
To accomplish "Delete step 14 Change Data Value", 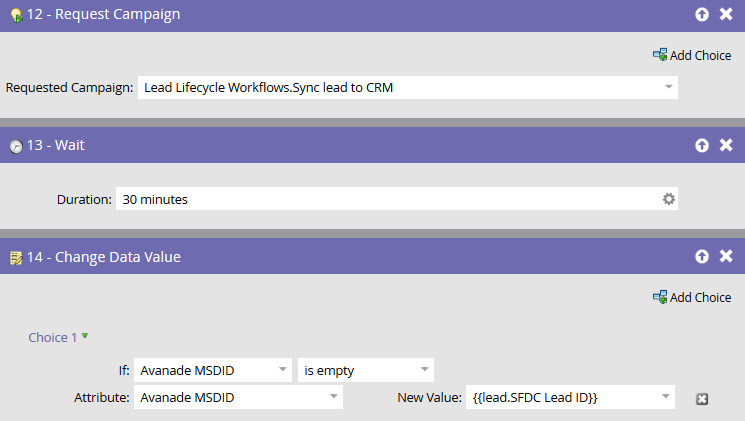I will pos(726,257).
